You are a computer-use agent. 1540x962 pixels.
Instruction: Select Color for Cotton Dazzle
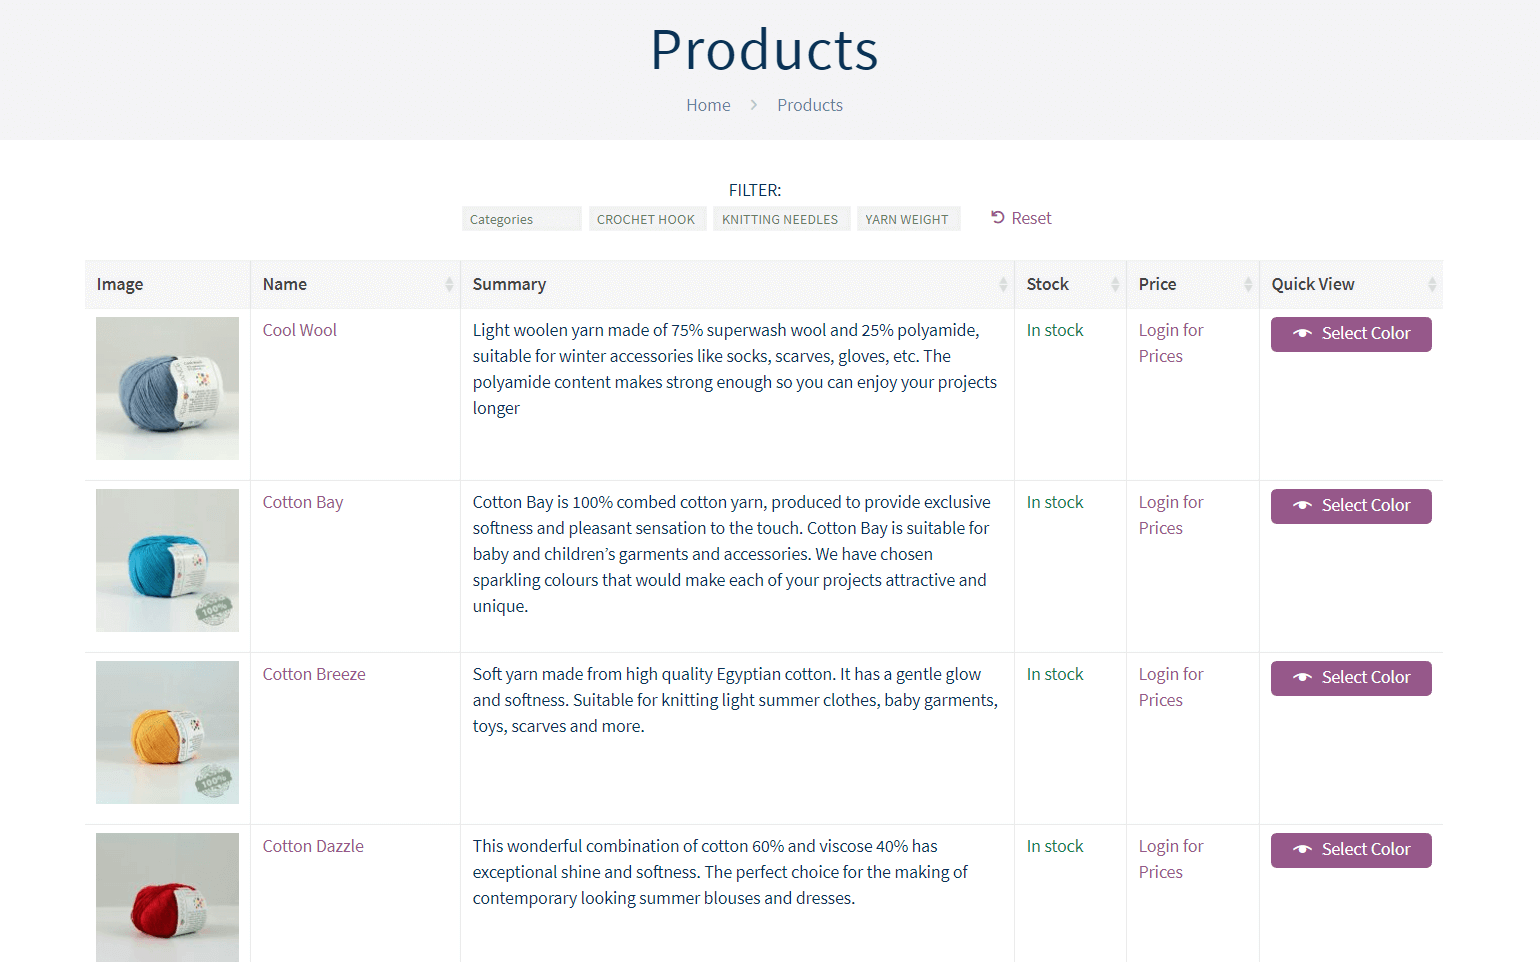pyautogui.click(x=1351, y=850)
